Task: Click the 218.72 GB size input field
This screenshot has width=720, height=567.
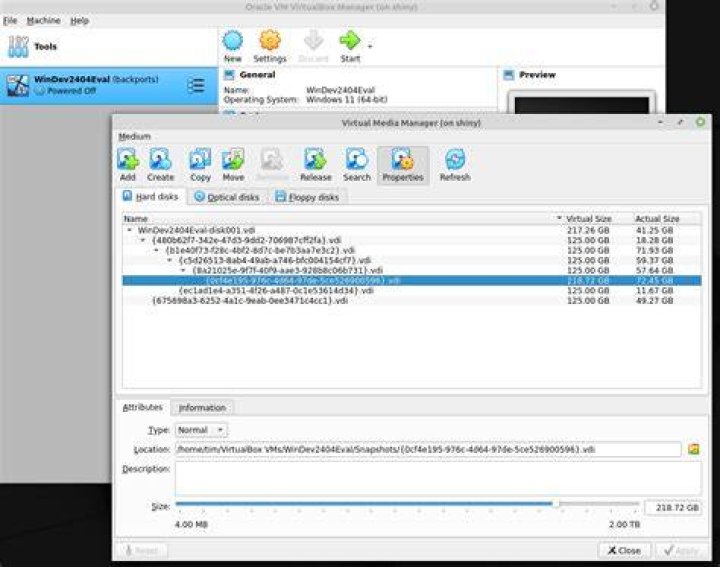Action: coord(673,508)
